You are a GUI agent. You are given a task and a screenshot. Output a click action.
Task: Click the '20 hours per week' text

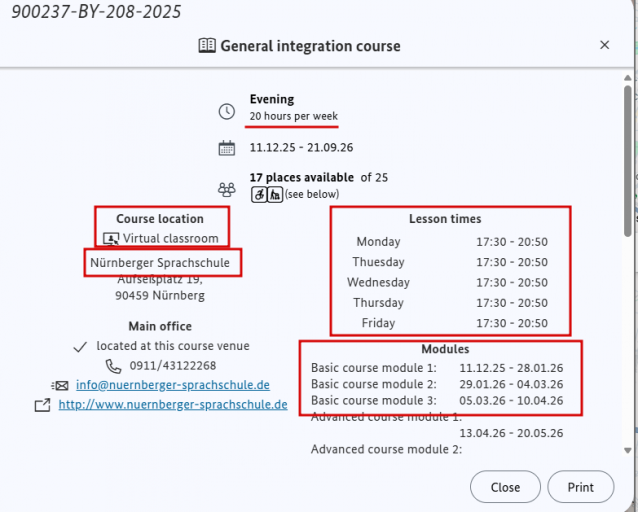pyautogui.click(x=294, y=116)
